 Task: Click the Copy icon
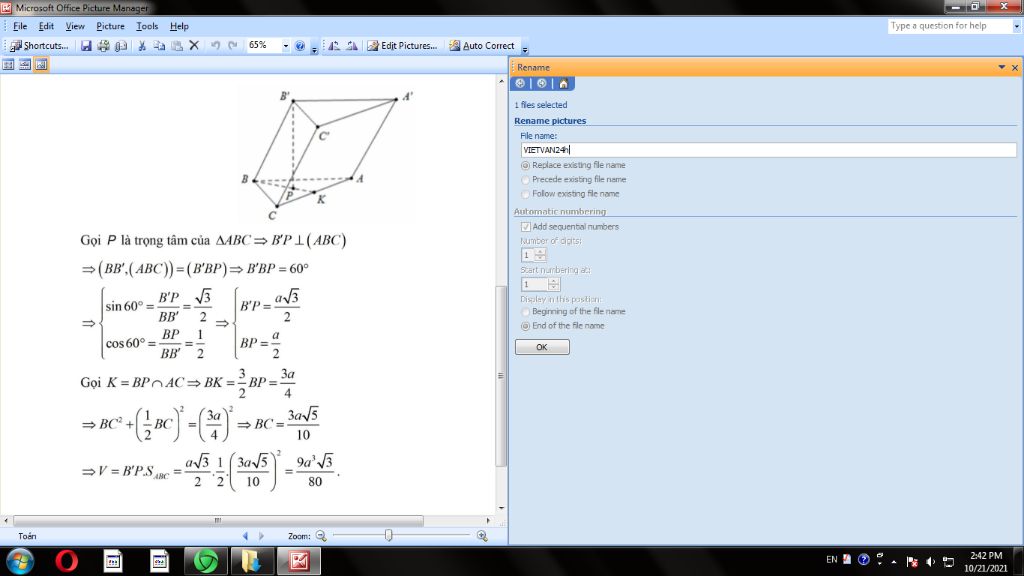coord(159,46)
